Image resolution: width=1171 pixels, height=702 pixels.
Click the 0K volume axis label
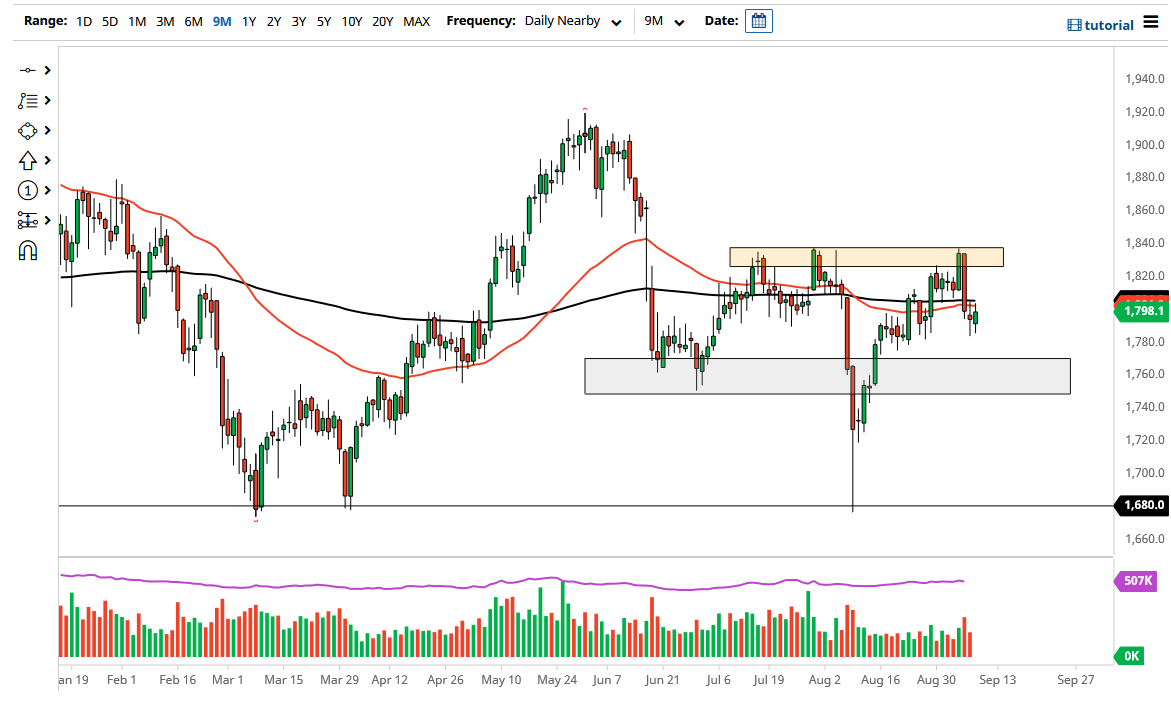pyautogui.click(x=1130, y=656)
